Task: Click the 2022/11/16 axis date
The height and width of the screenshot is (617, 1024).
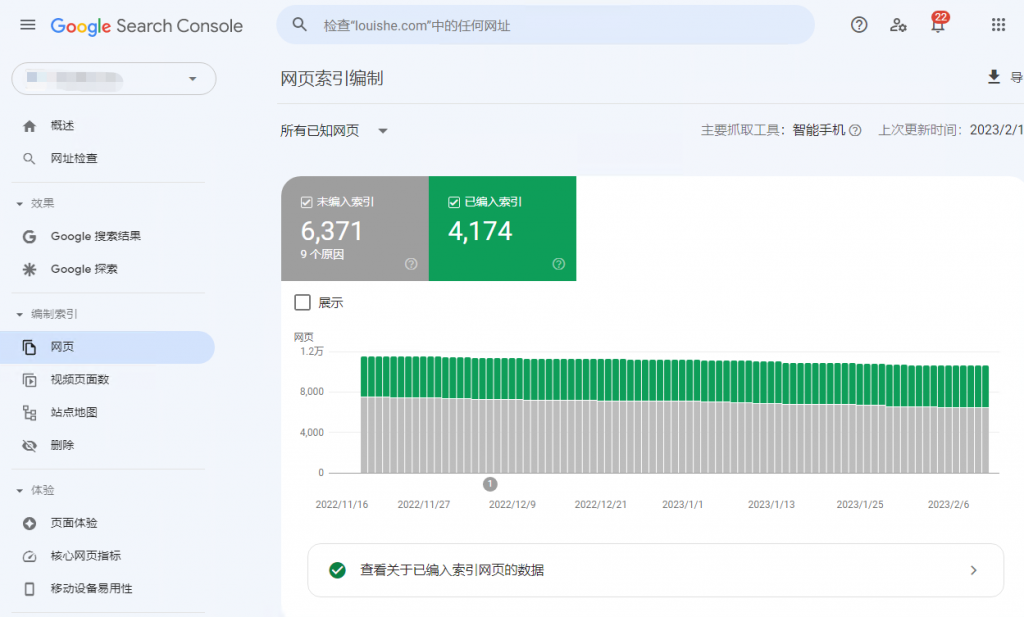Action: (x=342, y=505)
